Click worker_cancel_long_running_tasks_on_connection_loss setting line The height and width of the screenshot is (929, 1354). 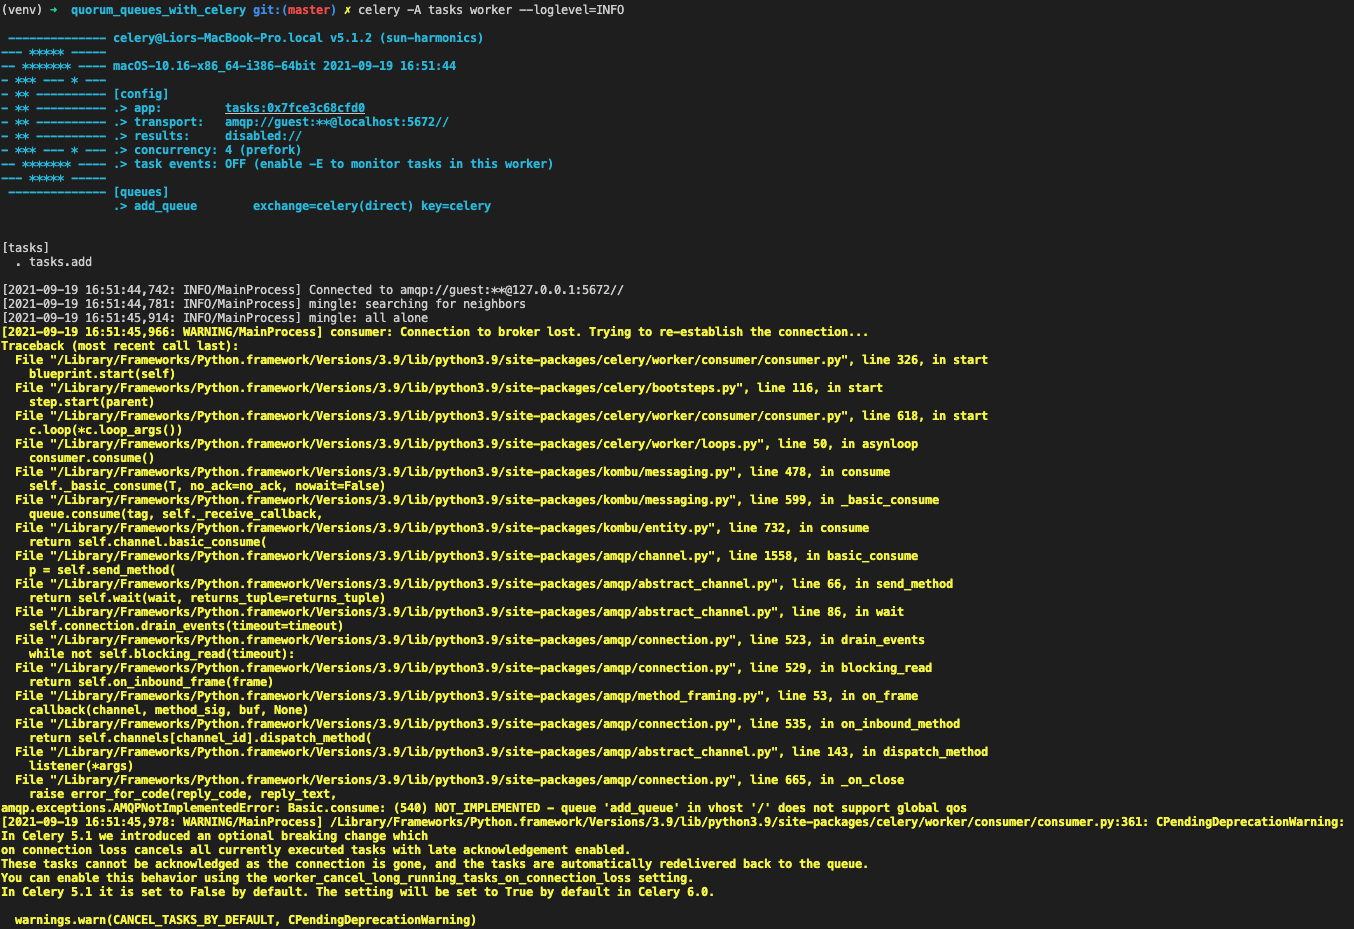click(x=347, y=878)
